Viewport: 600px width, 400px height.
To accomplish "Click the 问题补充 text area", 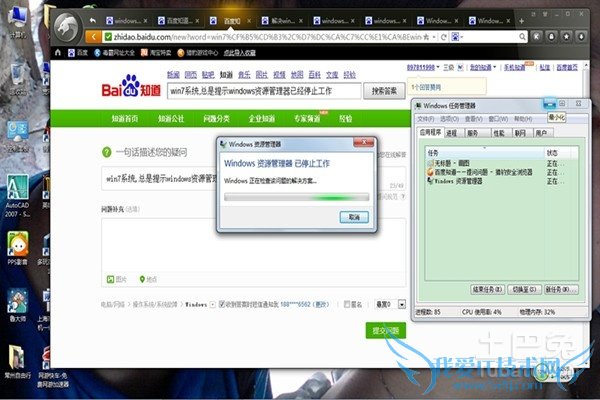I will (253, 245).
